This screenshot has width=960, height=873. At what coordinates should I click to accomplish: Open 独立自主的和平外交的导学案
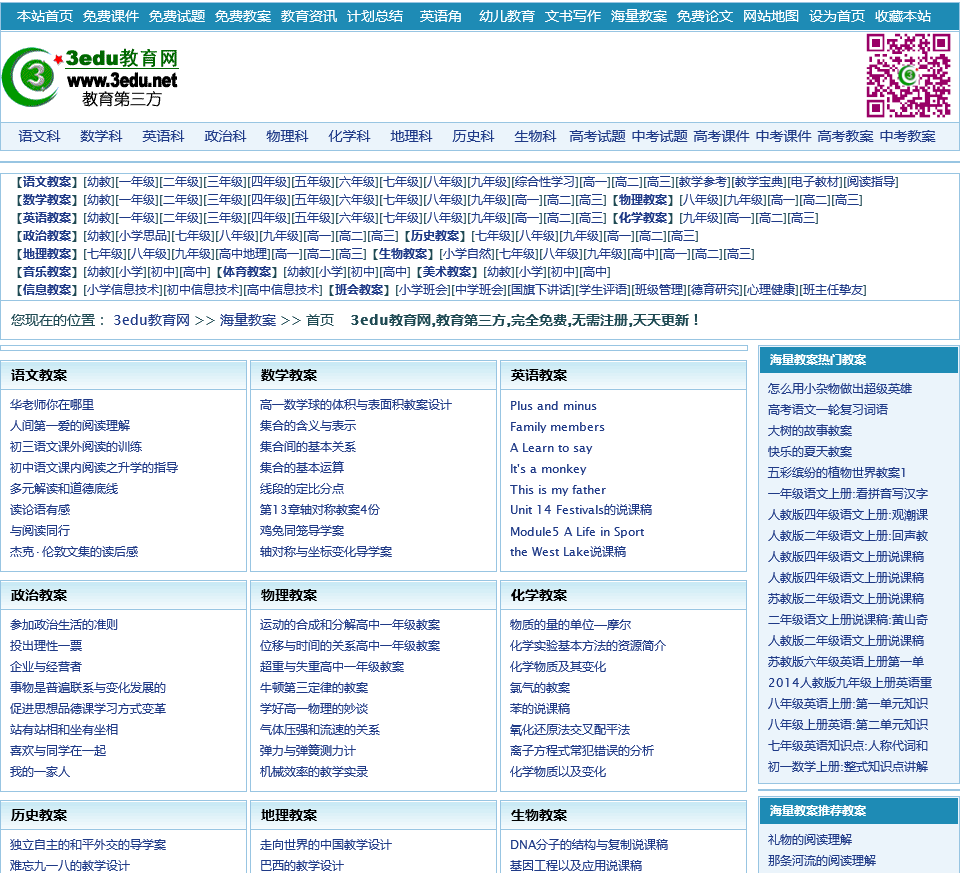click(x=88, y=845)
